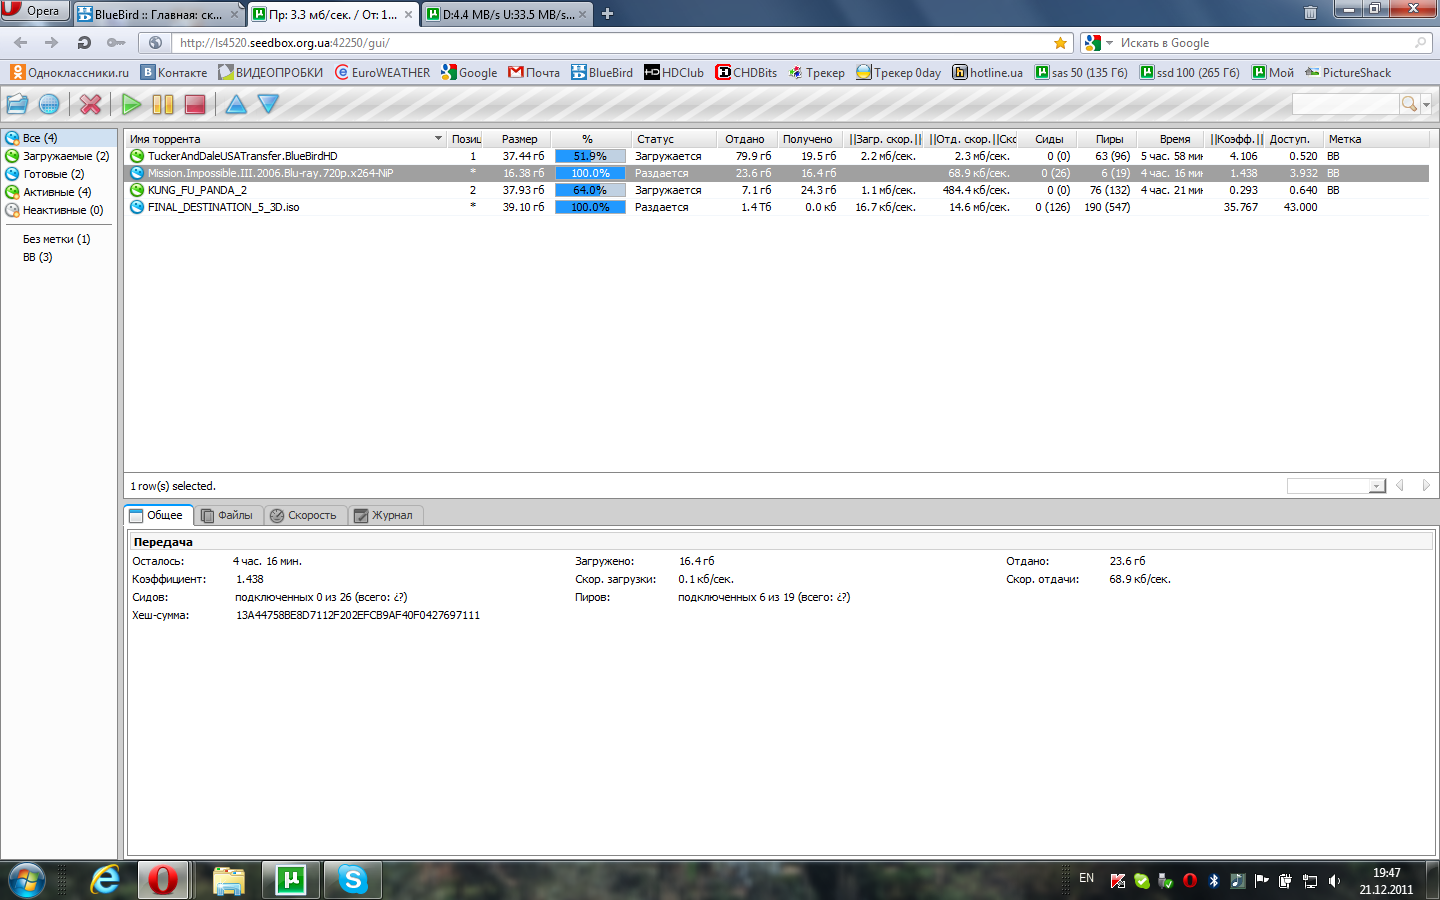Sort by the Размер column header
1440x900 pixels.
(520, 139)
